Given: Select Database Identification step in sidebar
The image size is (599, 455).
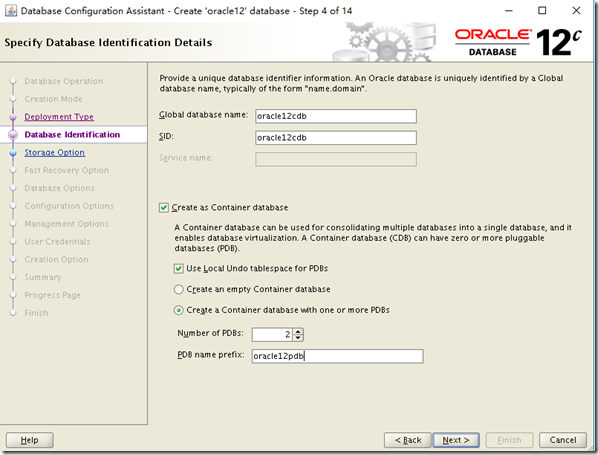Looking at the screenshot, I should click(72, 134).
